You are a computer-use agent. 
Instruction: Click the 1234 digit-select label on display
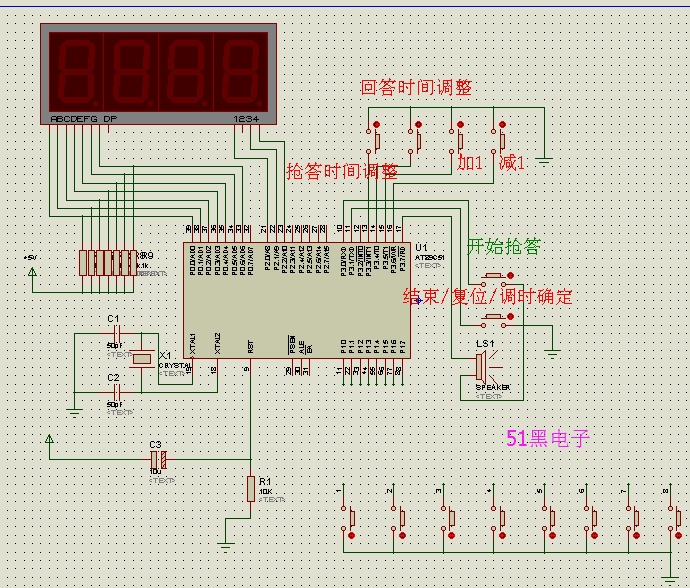[x=246, y=119]
